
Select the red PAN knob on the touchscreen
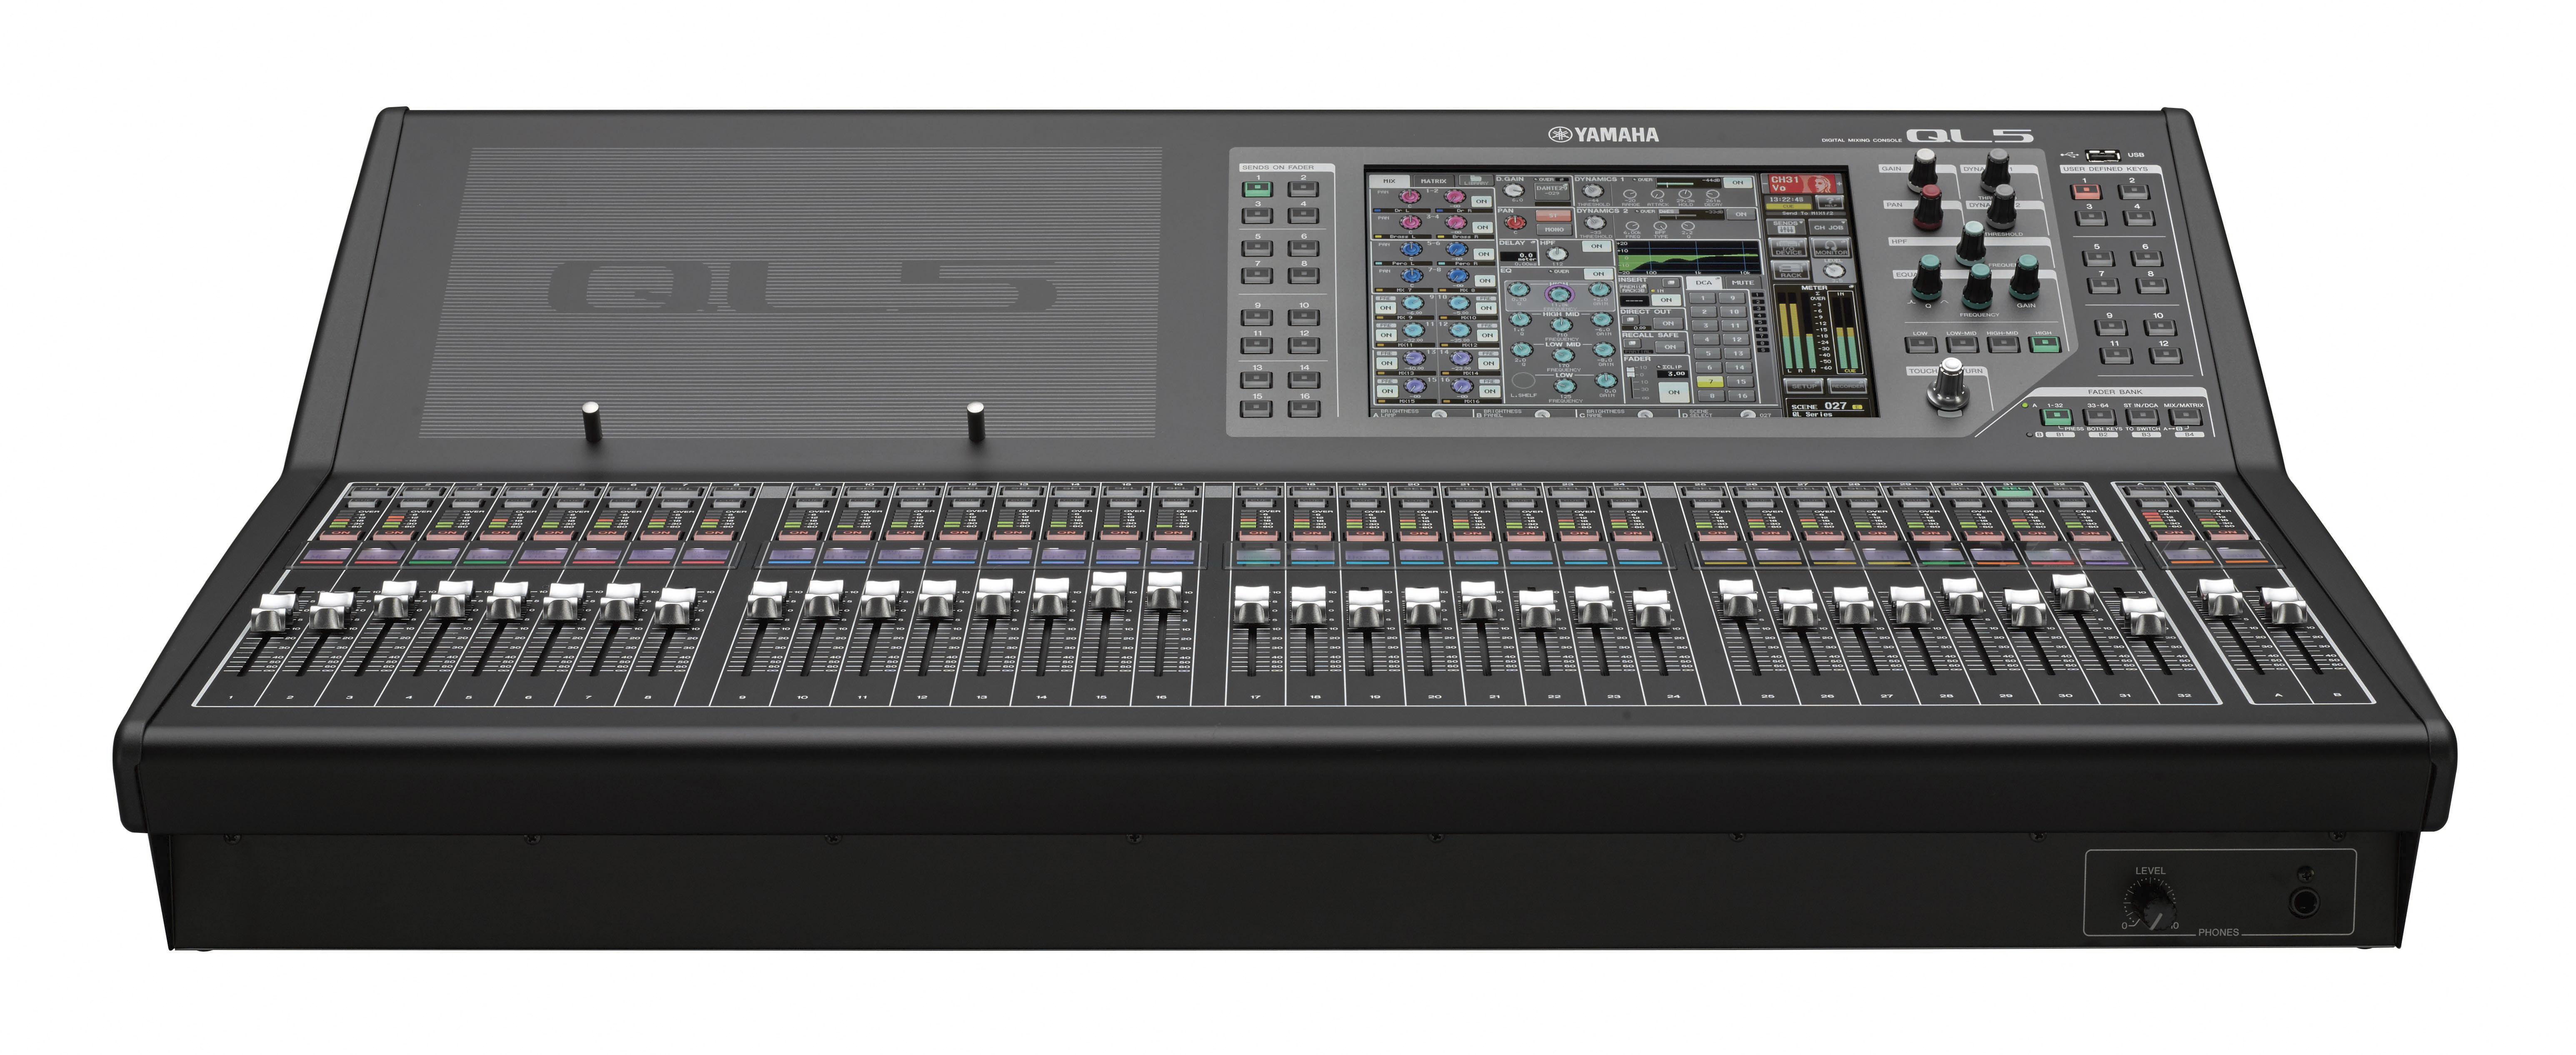1515,222
